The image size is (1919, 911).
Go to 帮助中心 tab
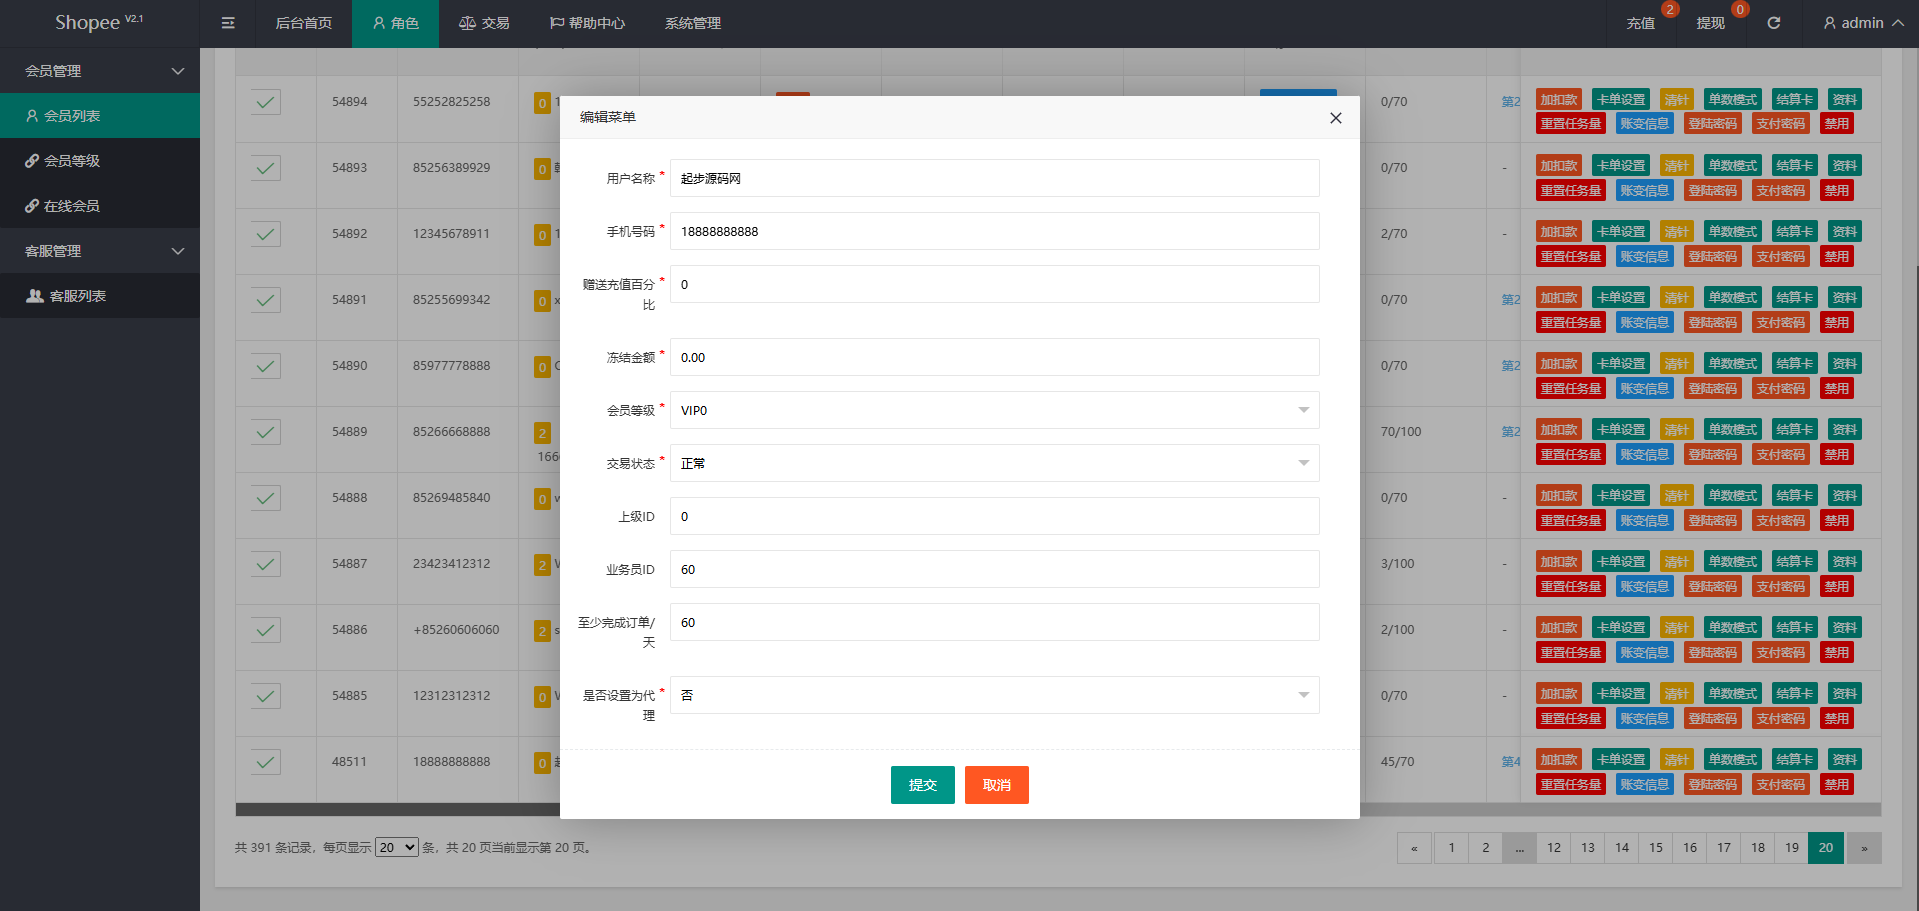[587, 23]
